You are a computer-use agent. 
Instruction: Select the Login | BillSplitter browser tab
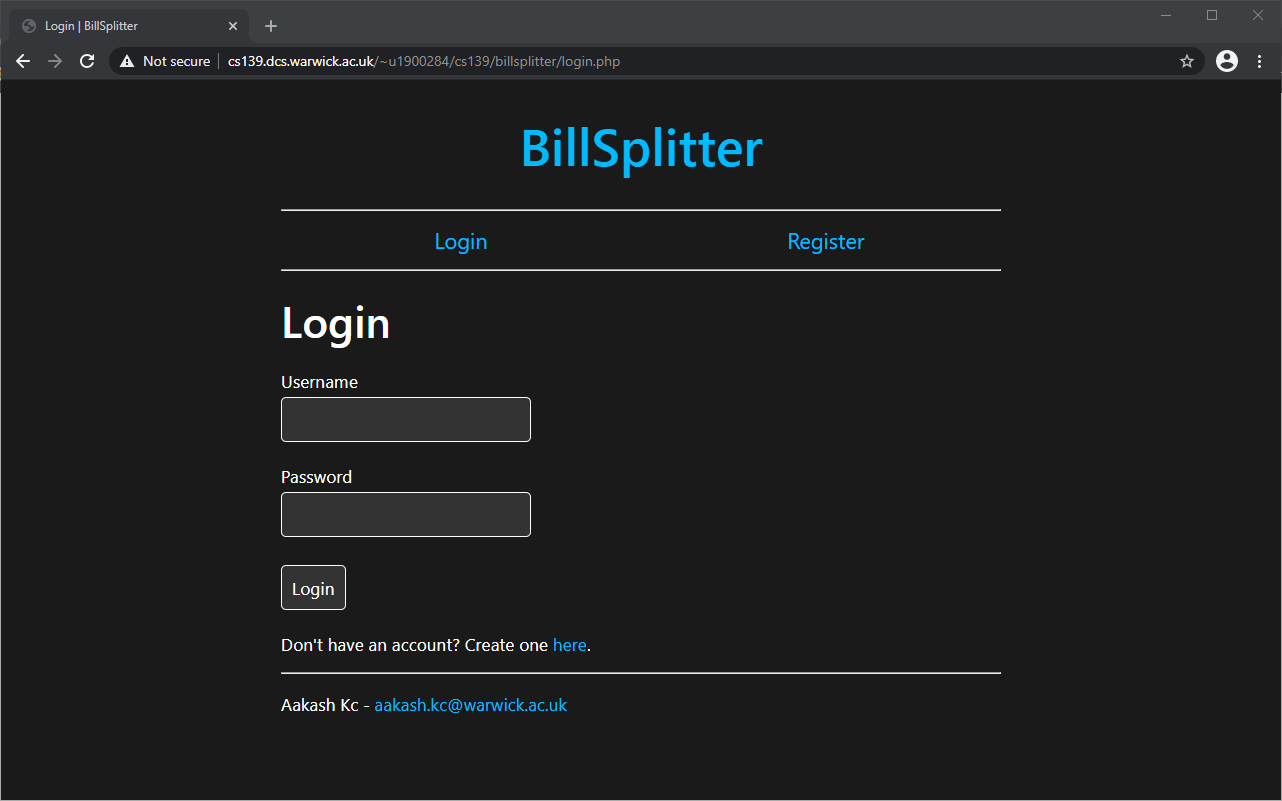pyautogui.click(x=128, y=26)
